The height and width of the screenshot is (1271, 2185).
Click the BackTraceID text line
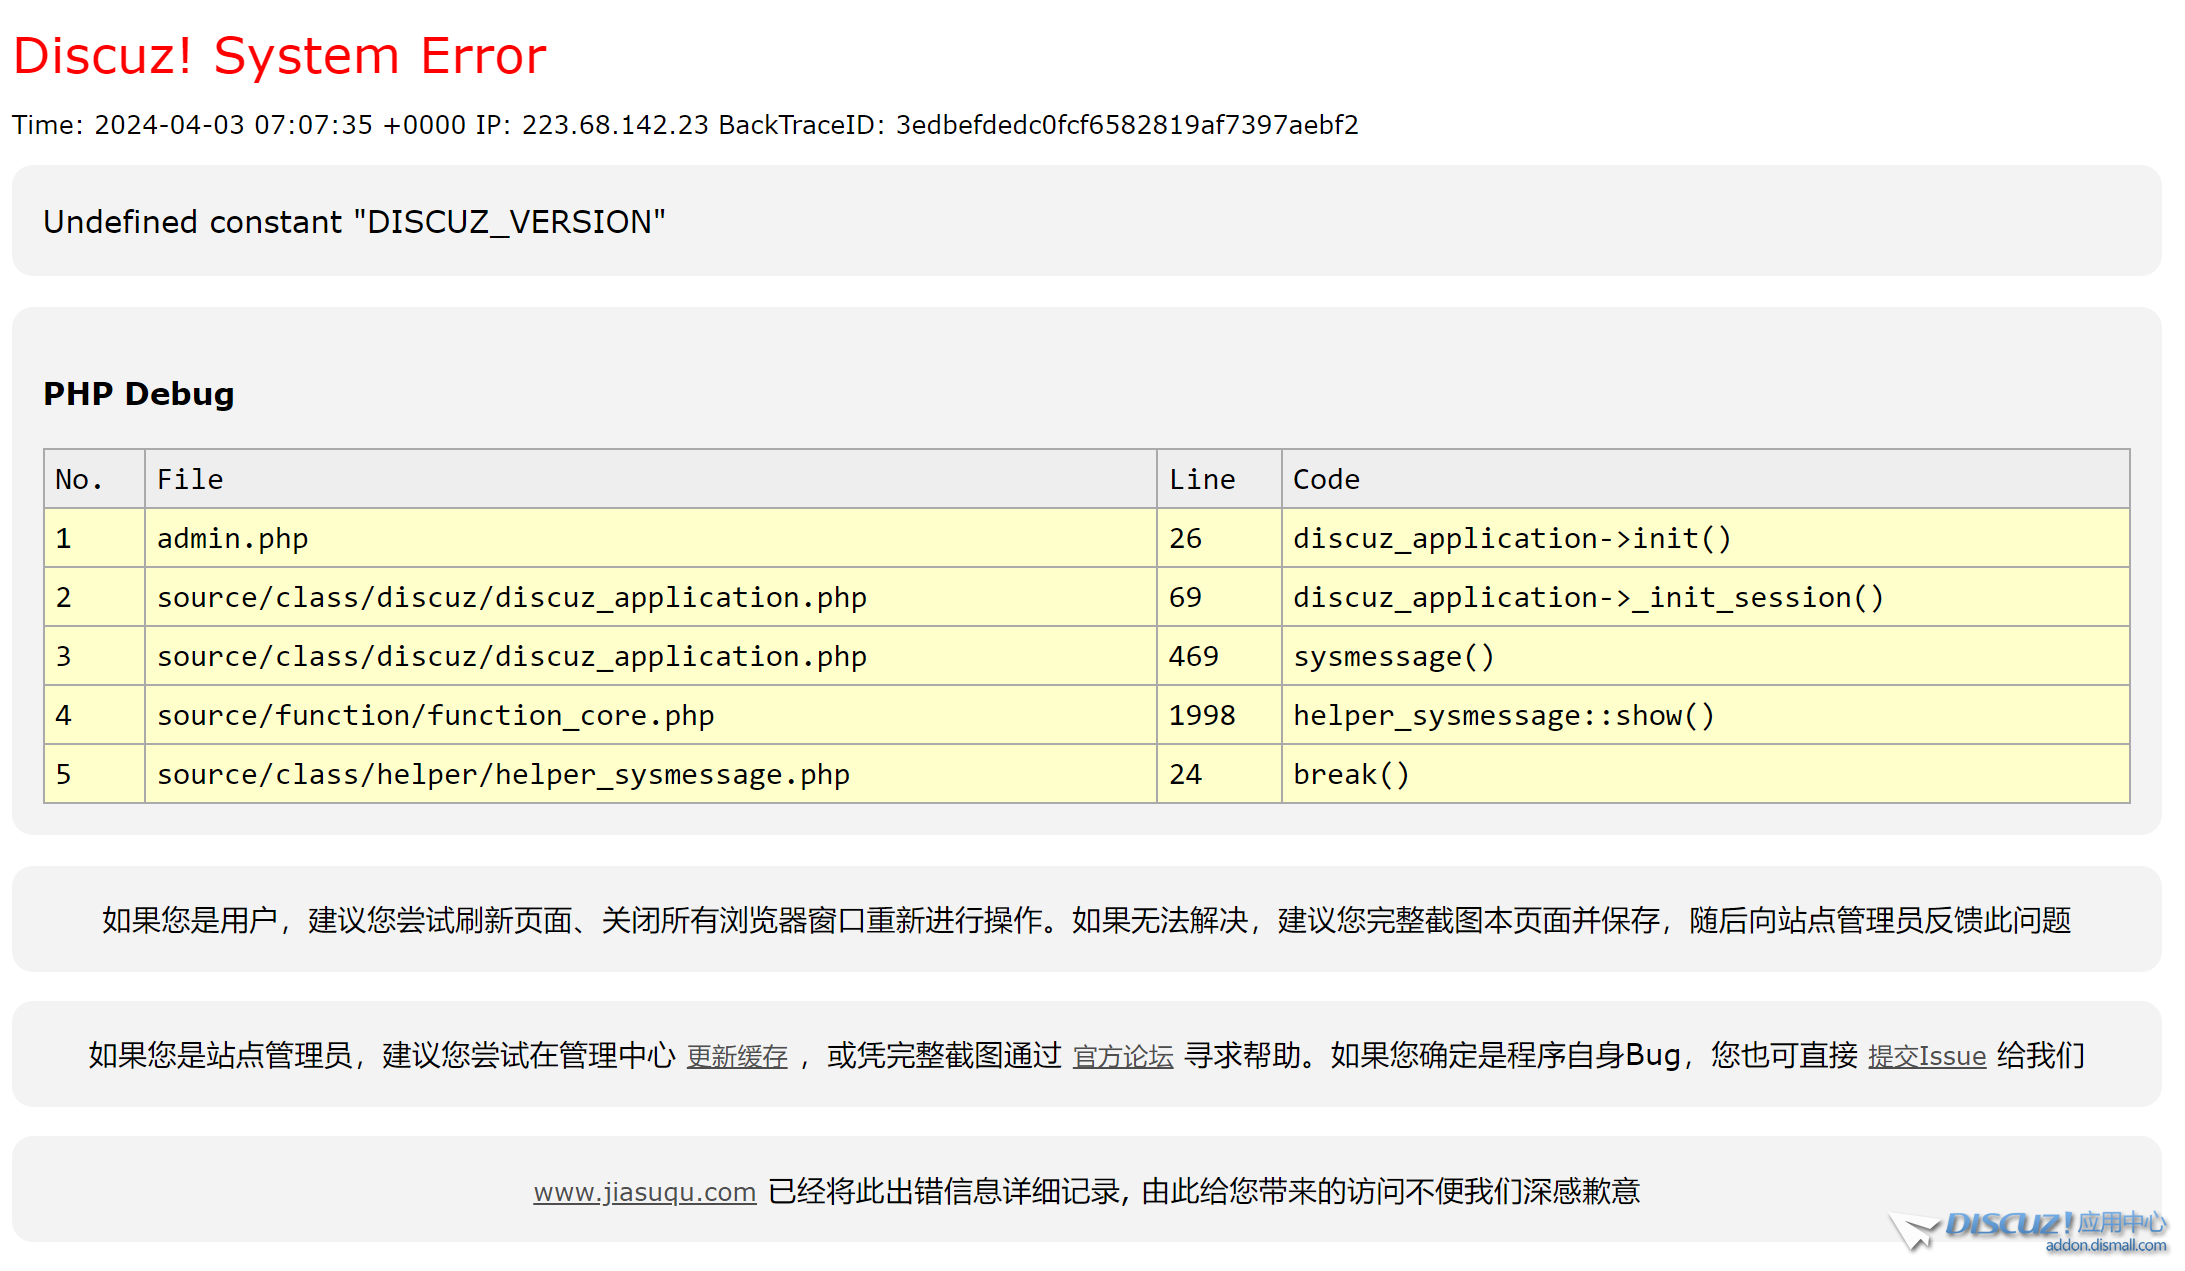[685, 125]
